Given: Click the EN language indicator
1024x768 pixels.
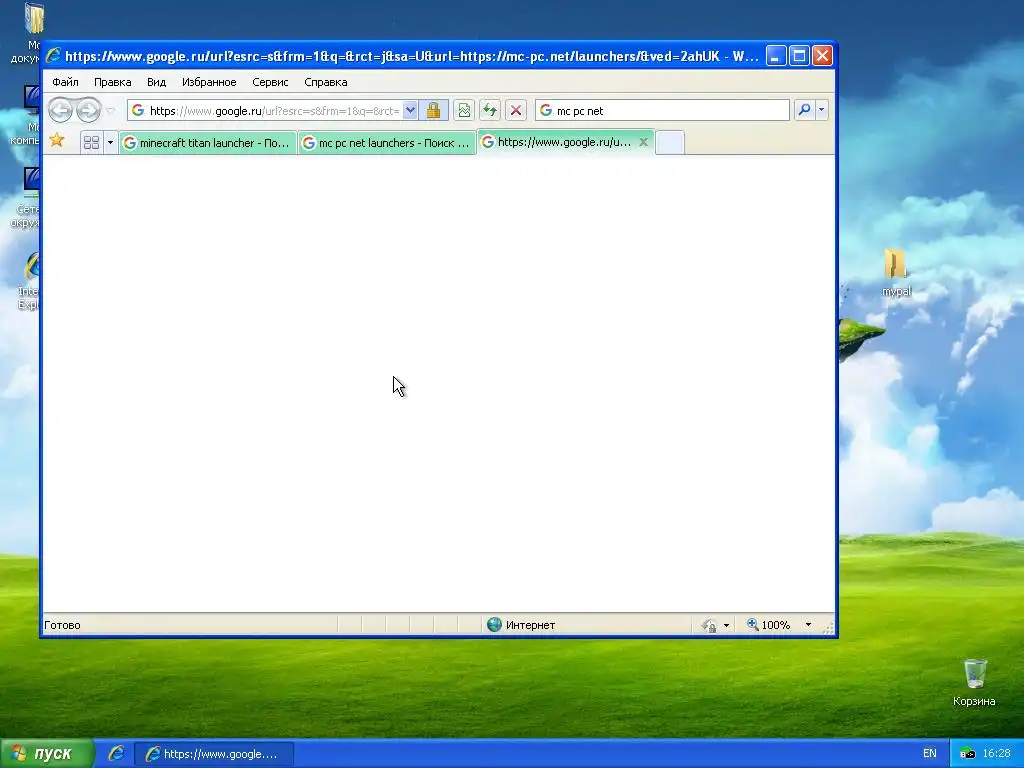Looking at the screenshot, I should (930, 754).
